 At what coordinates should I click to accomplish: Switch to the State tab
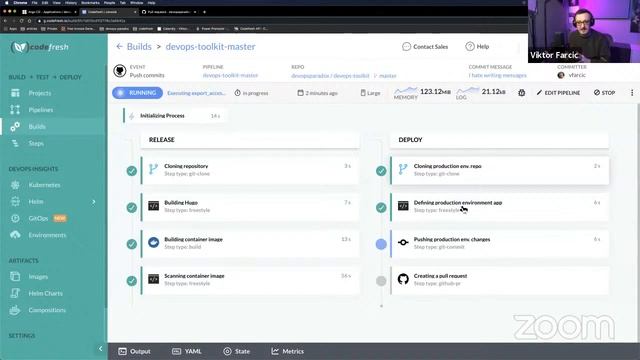236,351
